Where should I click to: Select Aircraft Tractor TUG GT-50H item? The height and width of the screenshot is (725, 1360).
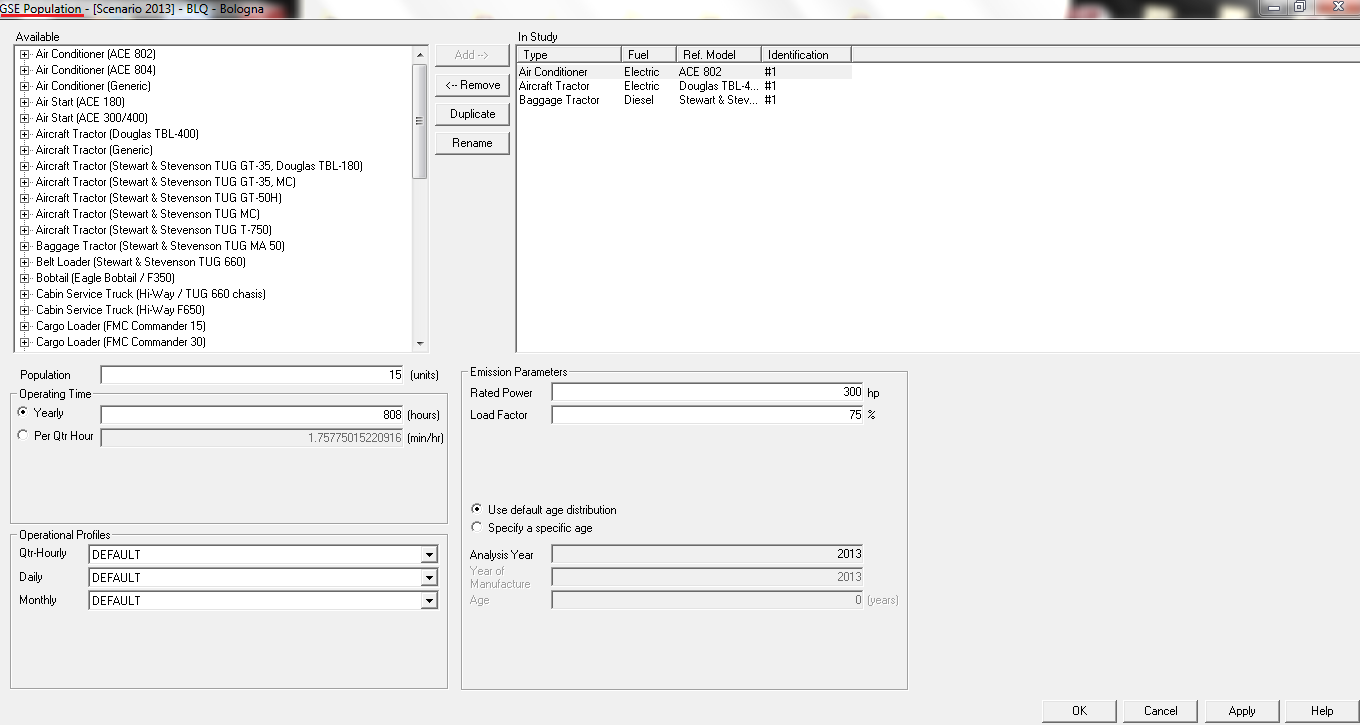[159, 198]
